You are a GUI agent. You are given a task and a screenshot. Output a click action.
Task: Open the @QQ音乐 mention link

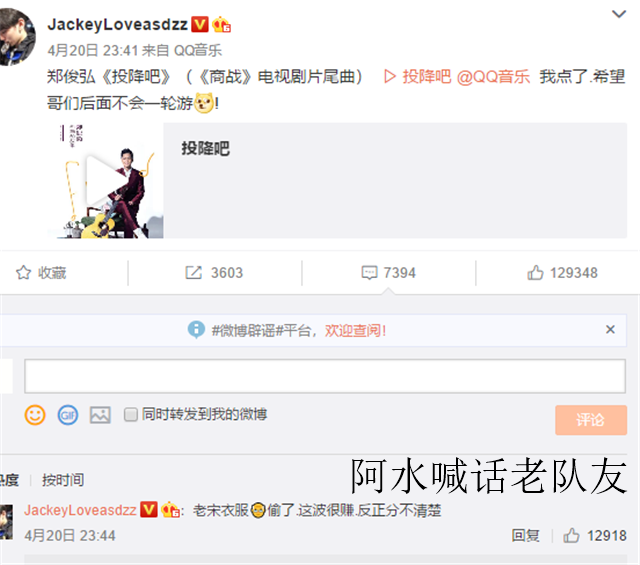pyautogui.click(x=493, y=77)
